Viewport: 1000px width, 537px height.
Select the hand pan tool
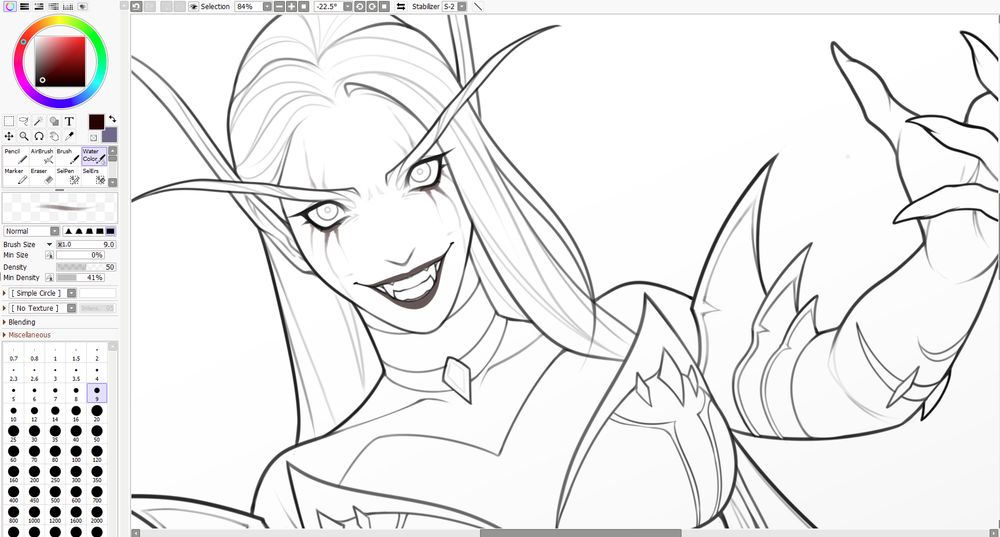click(x=54, y=136)
